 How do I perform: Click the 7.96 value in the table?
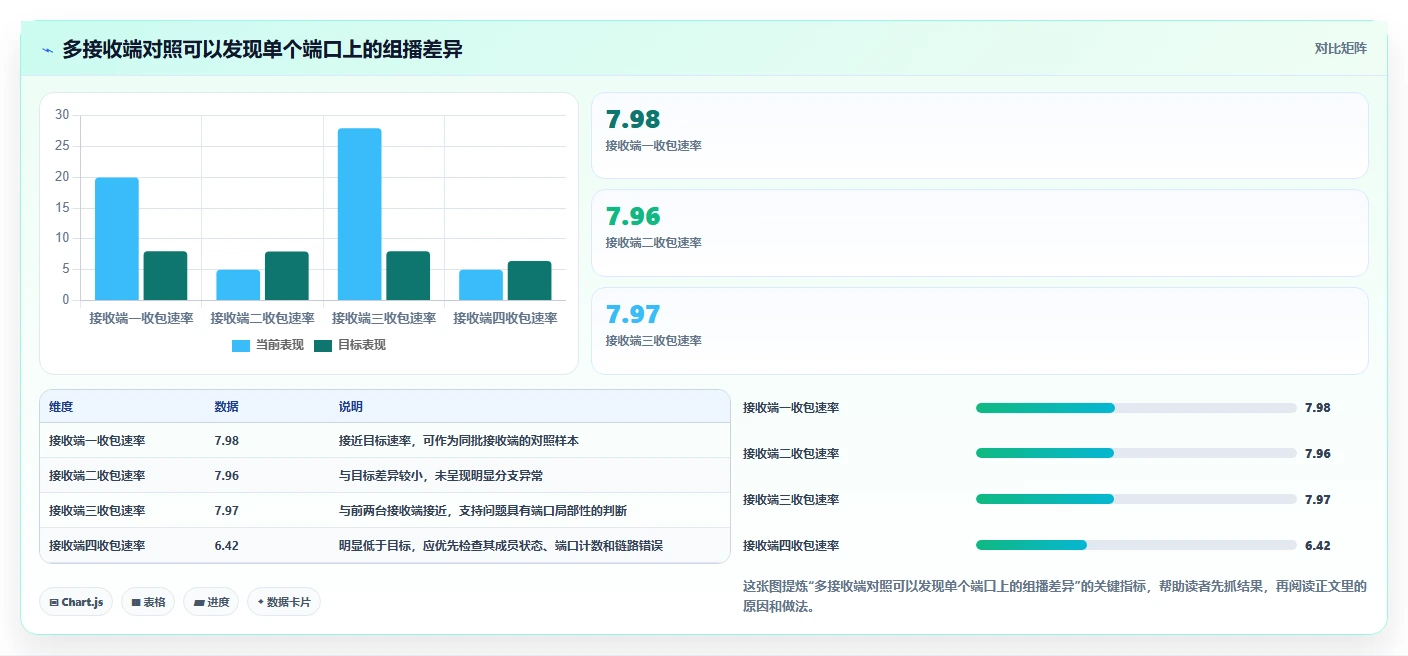(226, 476)
